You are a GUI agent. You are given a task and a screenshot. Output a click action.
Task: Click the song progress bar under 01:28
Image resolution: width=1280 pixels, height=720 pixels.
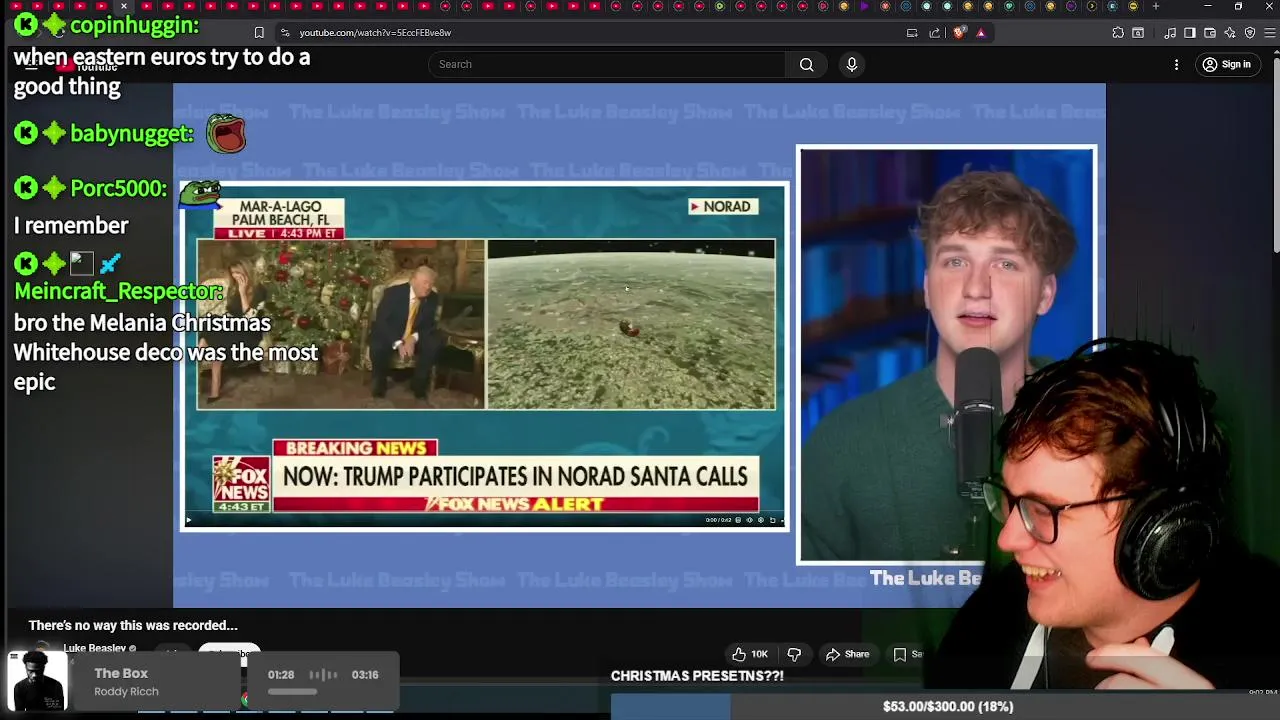(293, 691)
